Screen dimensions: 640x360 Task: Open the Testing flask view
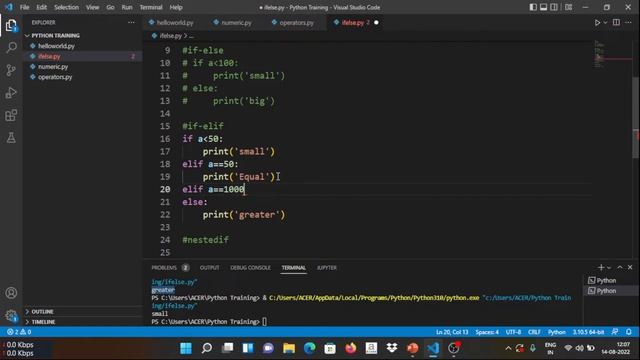(x=11, y=138)
